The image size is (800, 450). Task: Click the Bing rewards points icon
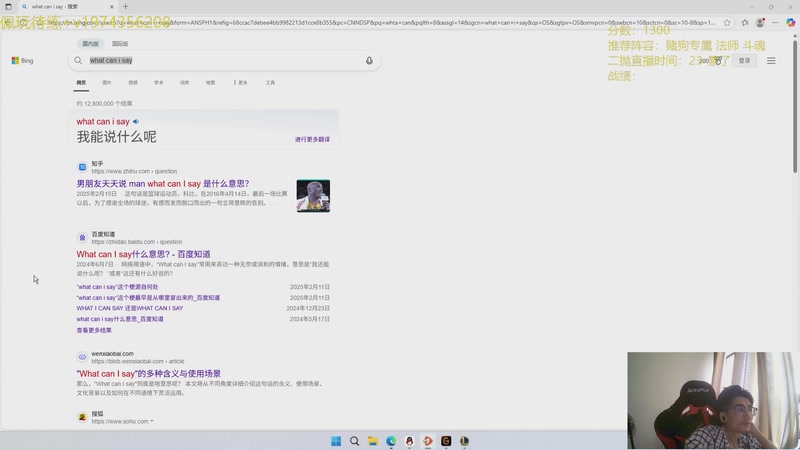(718, 61)
